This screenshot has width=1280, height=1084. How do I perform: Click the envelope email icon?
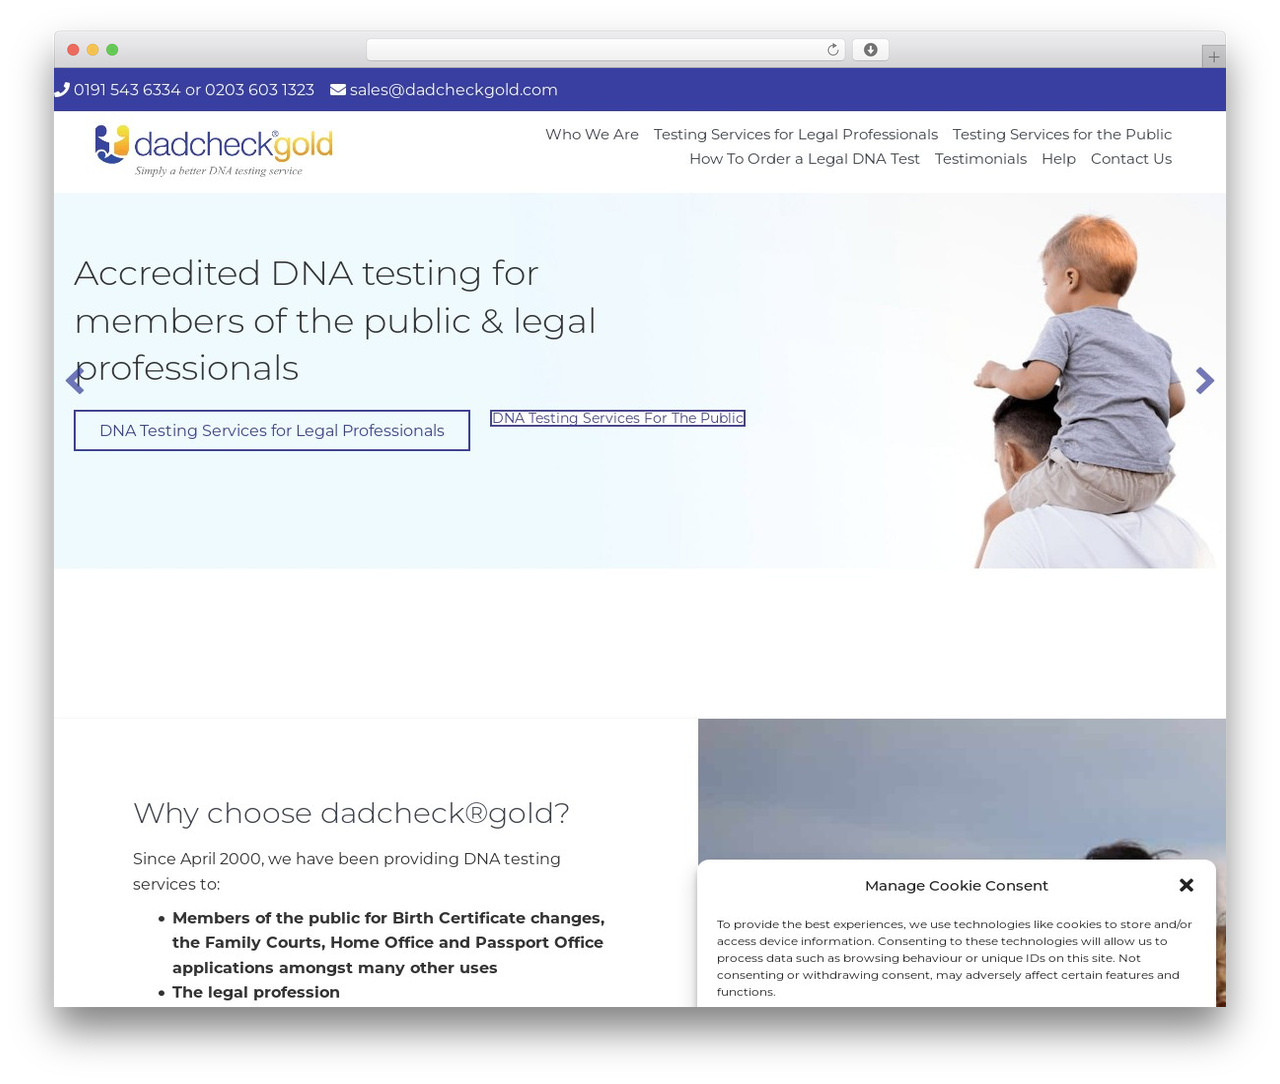coord(338,90)
